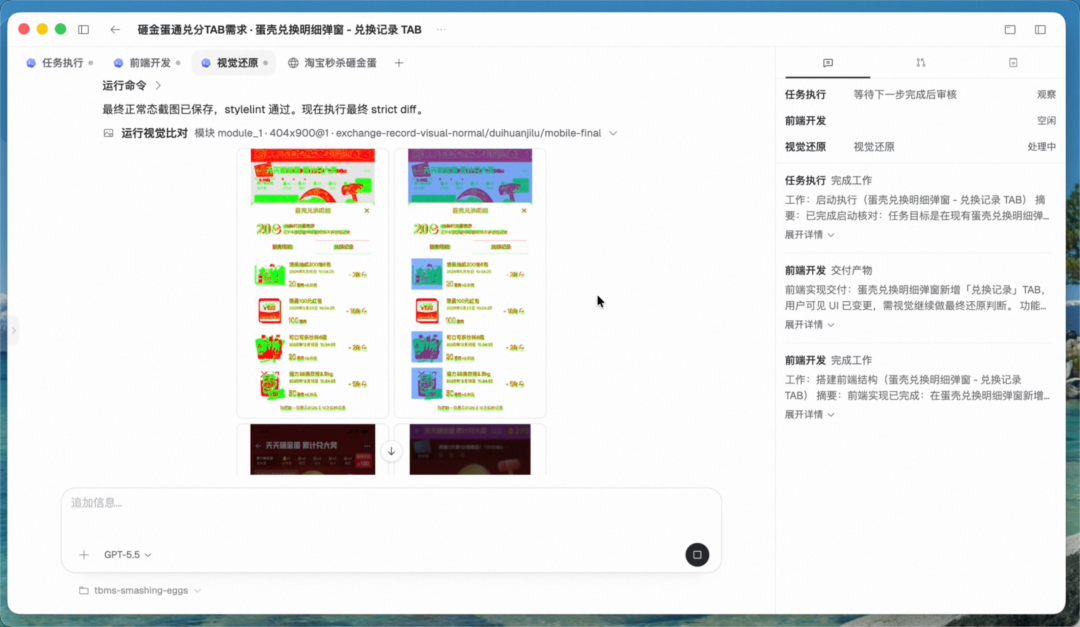Select the 任务执行 agent status row
This screenshot has height=627, width=1080.
pos(920,94)
